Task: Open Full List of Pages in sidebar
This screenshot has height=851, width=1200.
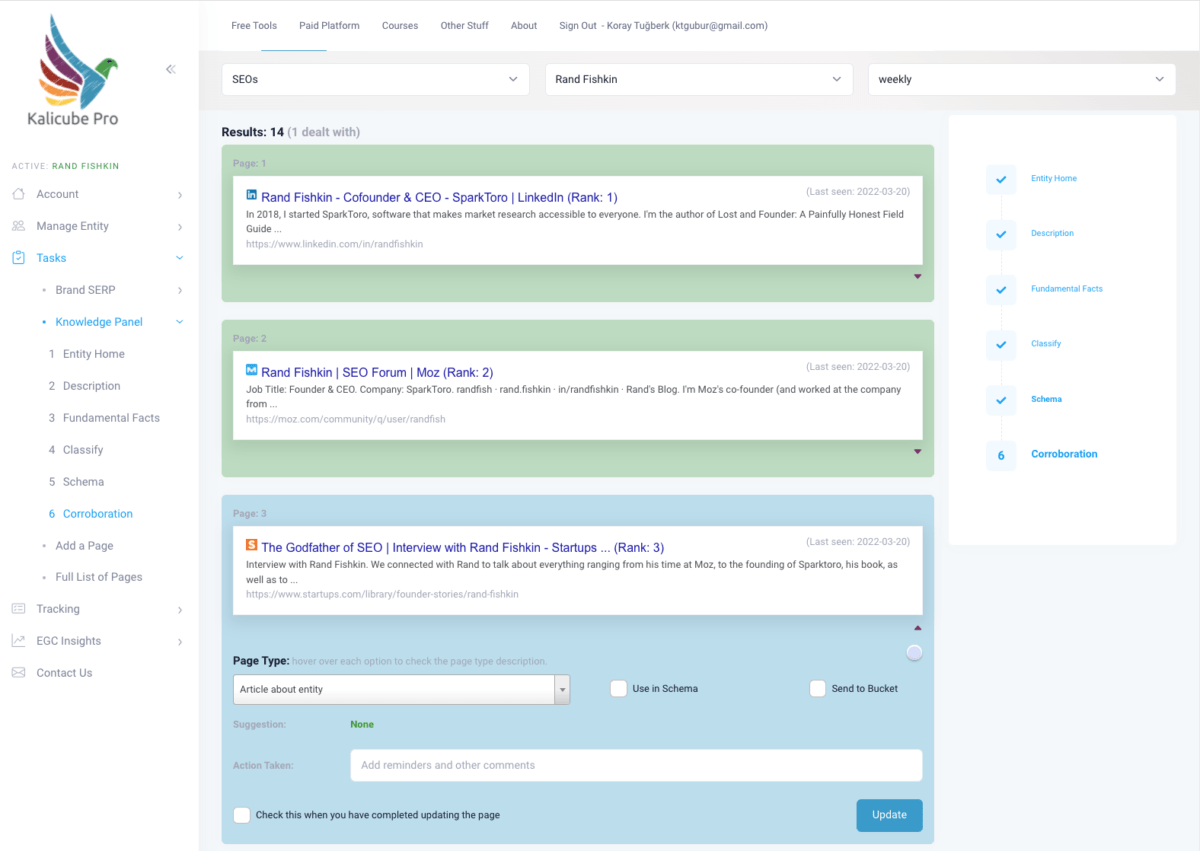Action: point(99,577)
